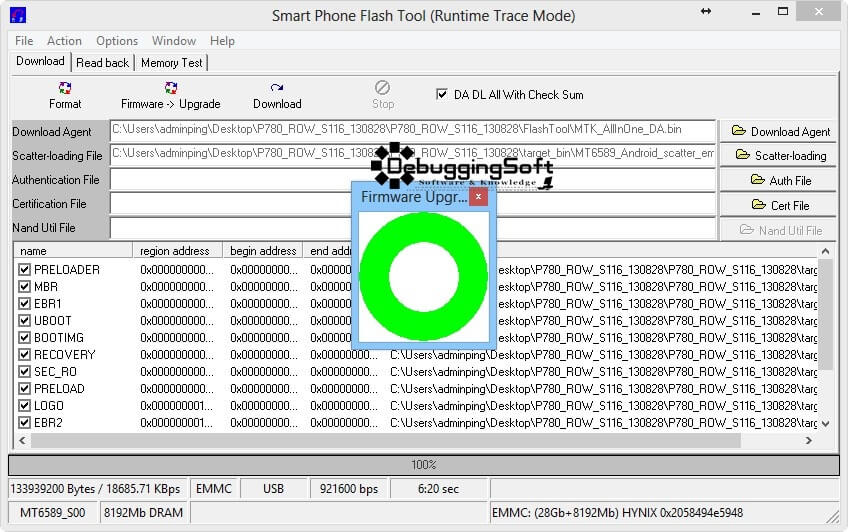The width and height of the screenshot is (848, 532).
Task: Click the name column header
Action: pos(73,251)
